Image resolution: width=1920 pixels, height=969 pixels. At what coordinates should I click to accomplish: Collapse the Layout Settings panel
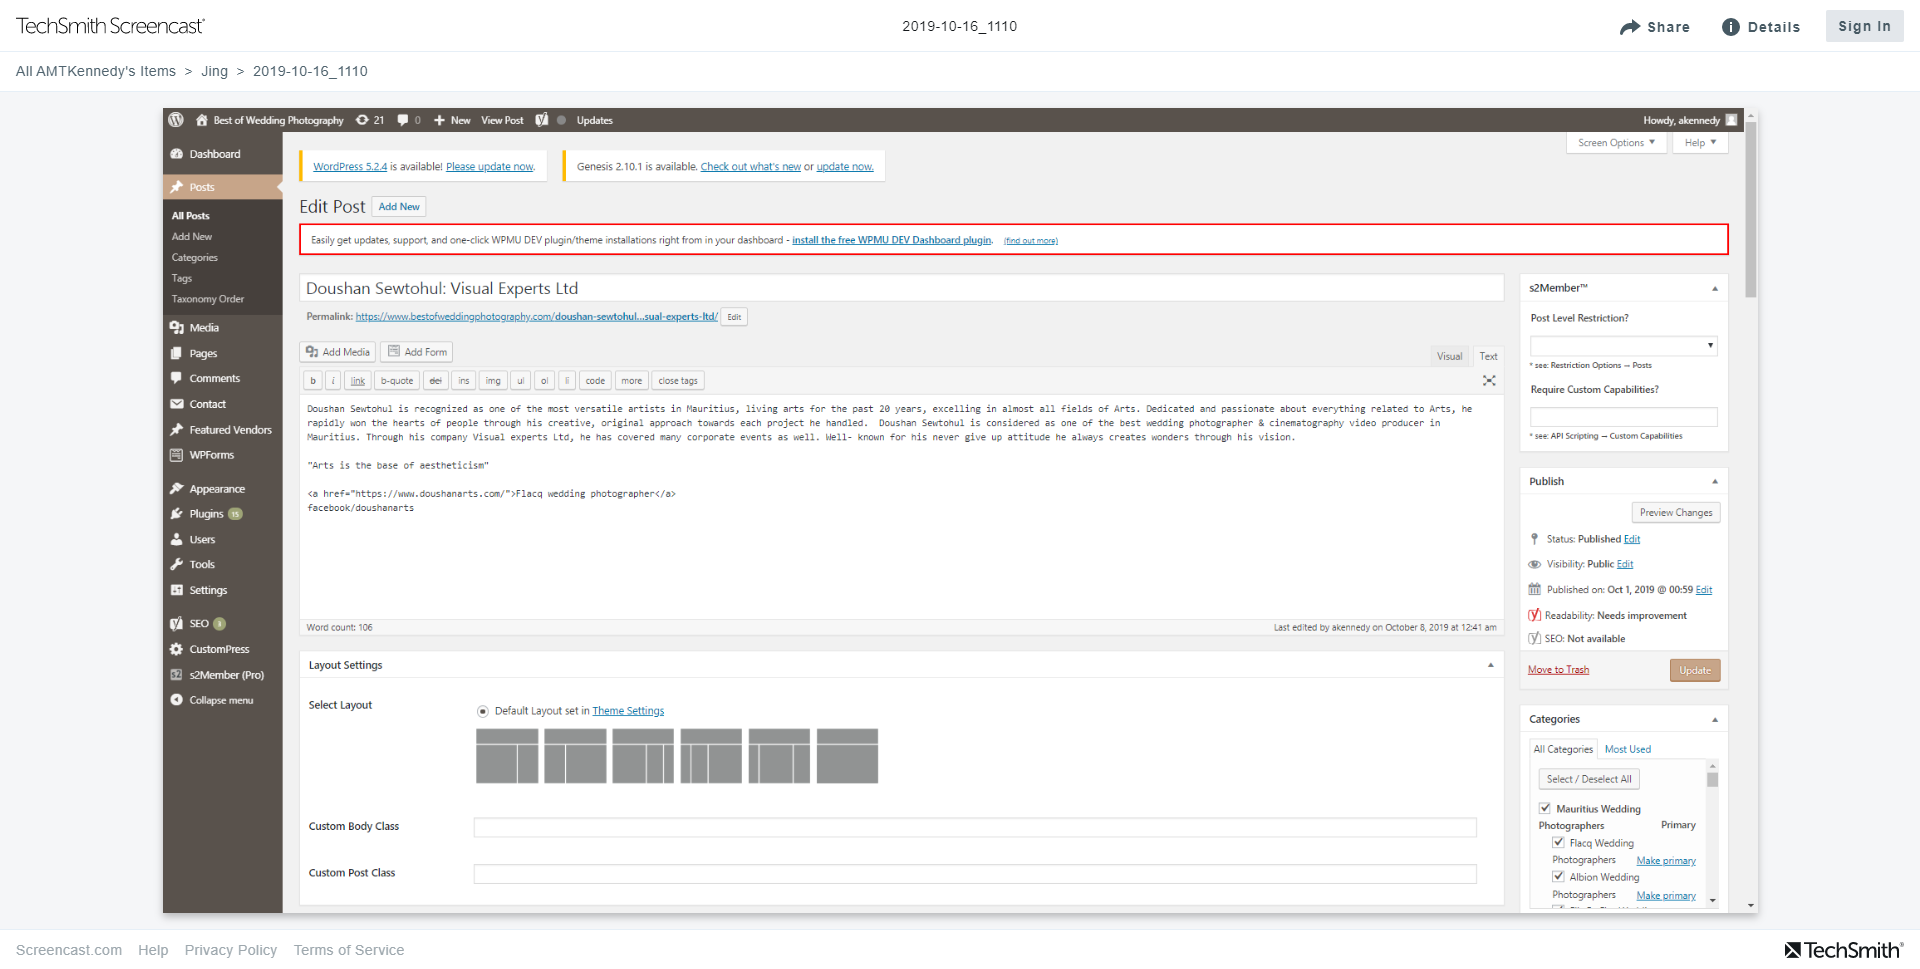1490,665
